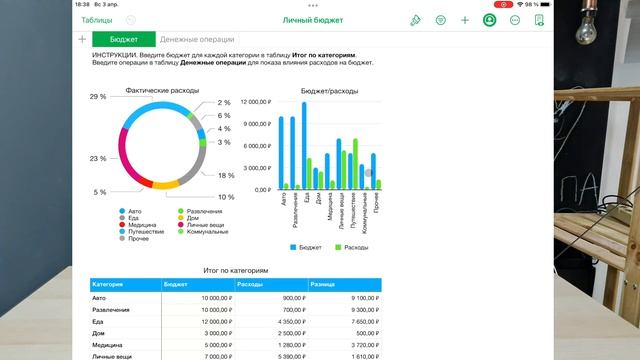Select Развлечения in donut chart legend
Viewport: 640px width, 360px height.
204,211
